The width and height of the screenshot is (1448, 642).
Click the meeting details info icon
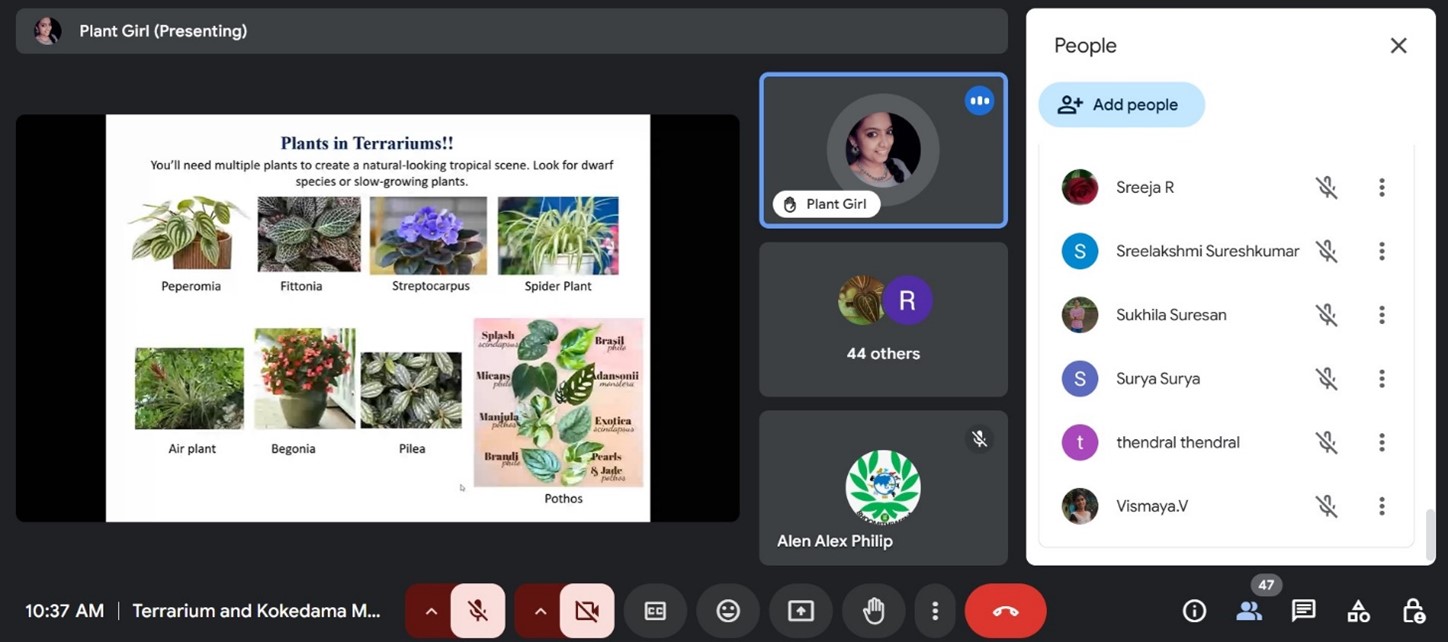(1193, 611)
